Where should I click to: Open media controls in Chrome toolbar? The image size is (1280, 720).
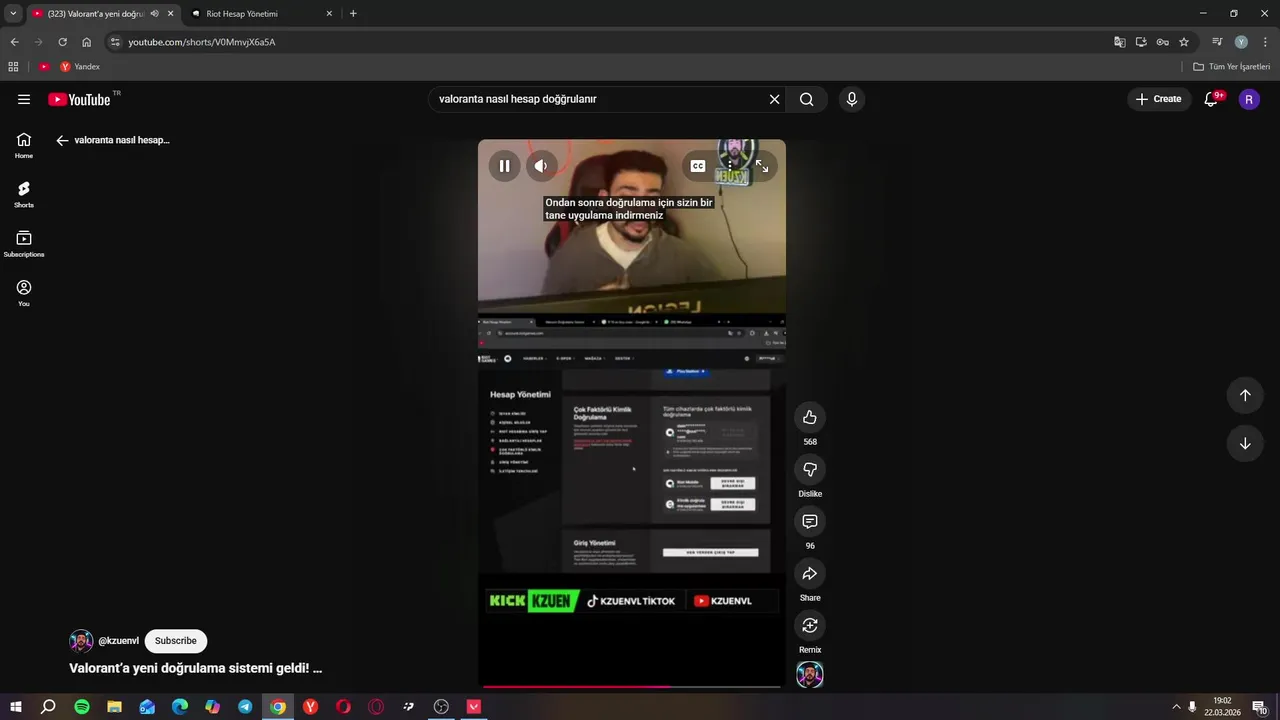1217,42
